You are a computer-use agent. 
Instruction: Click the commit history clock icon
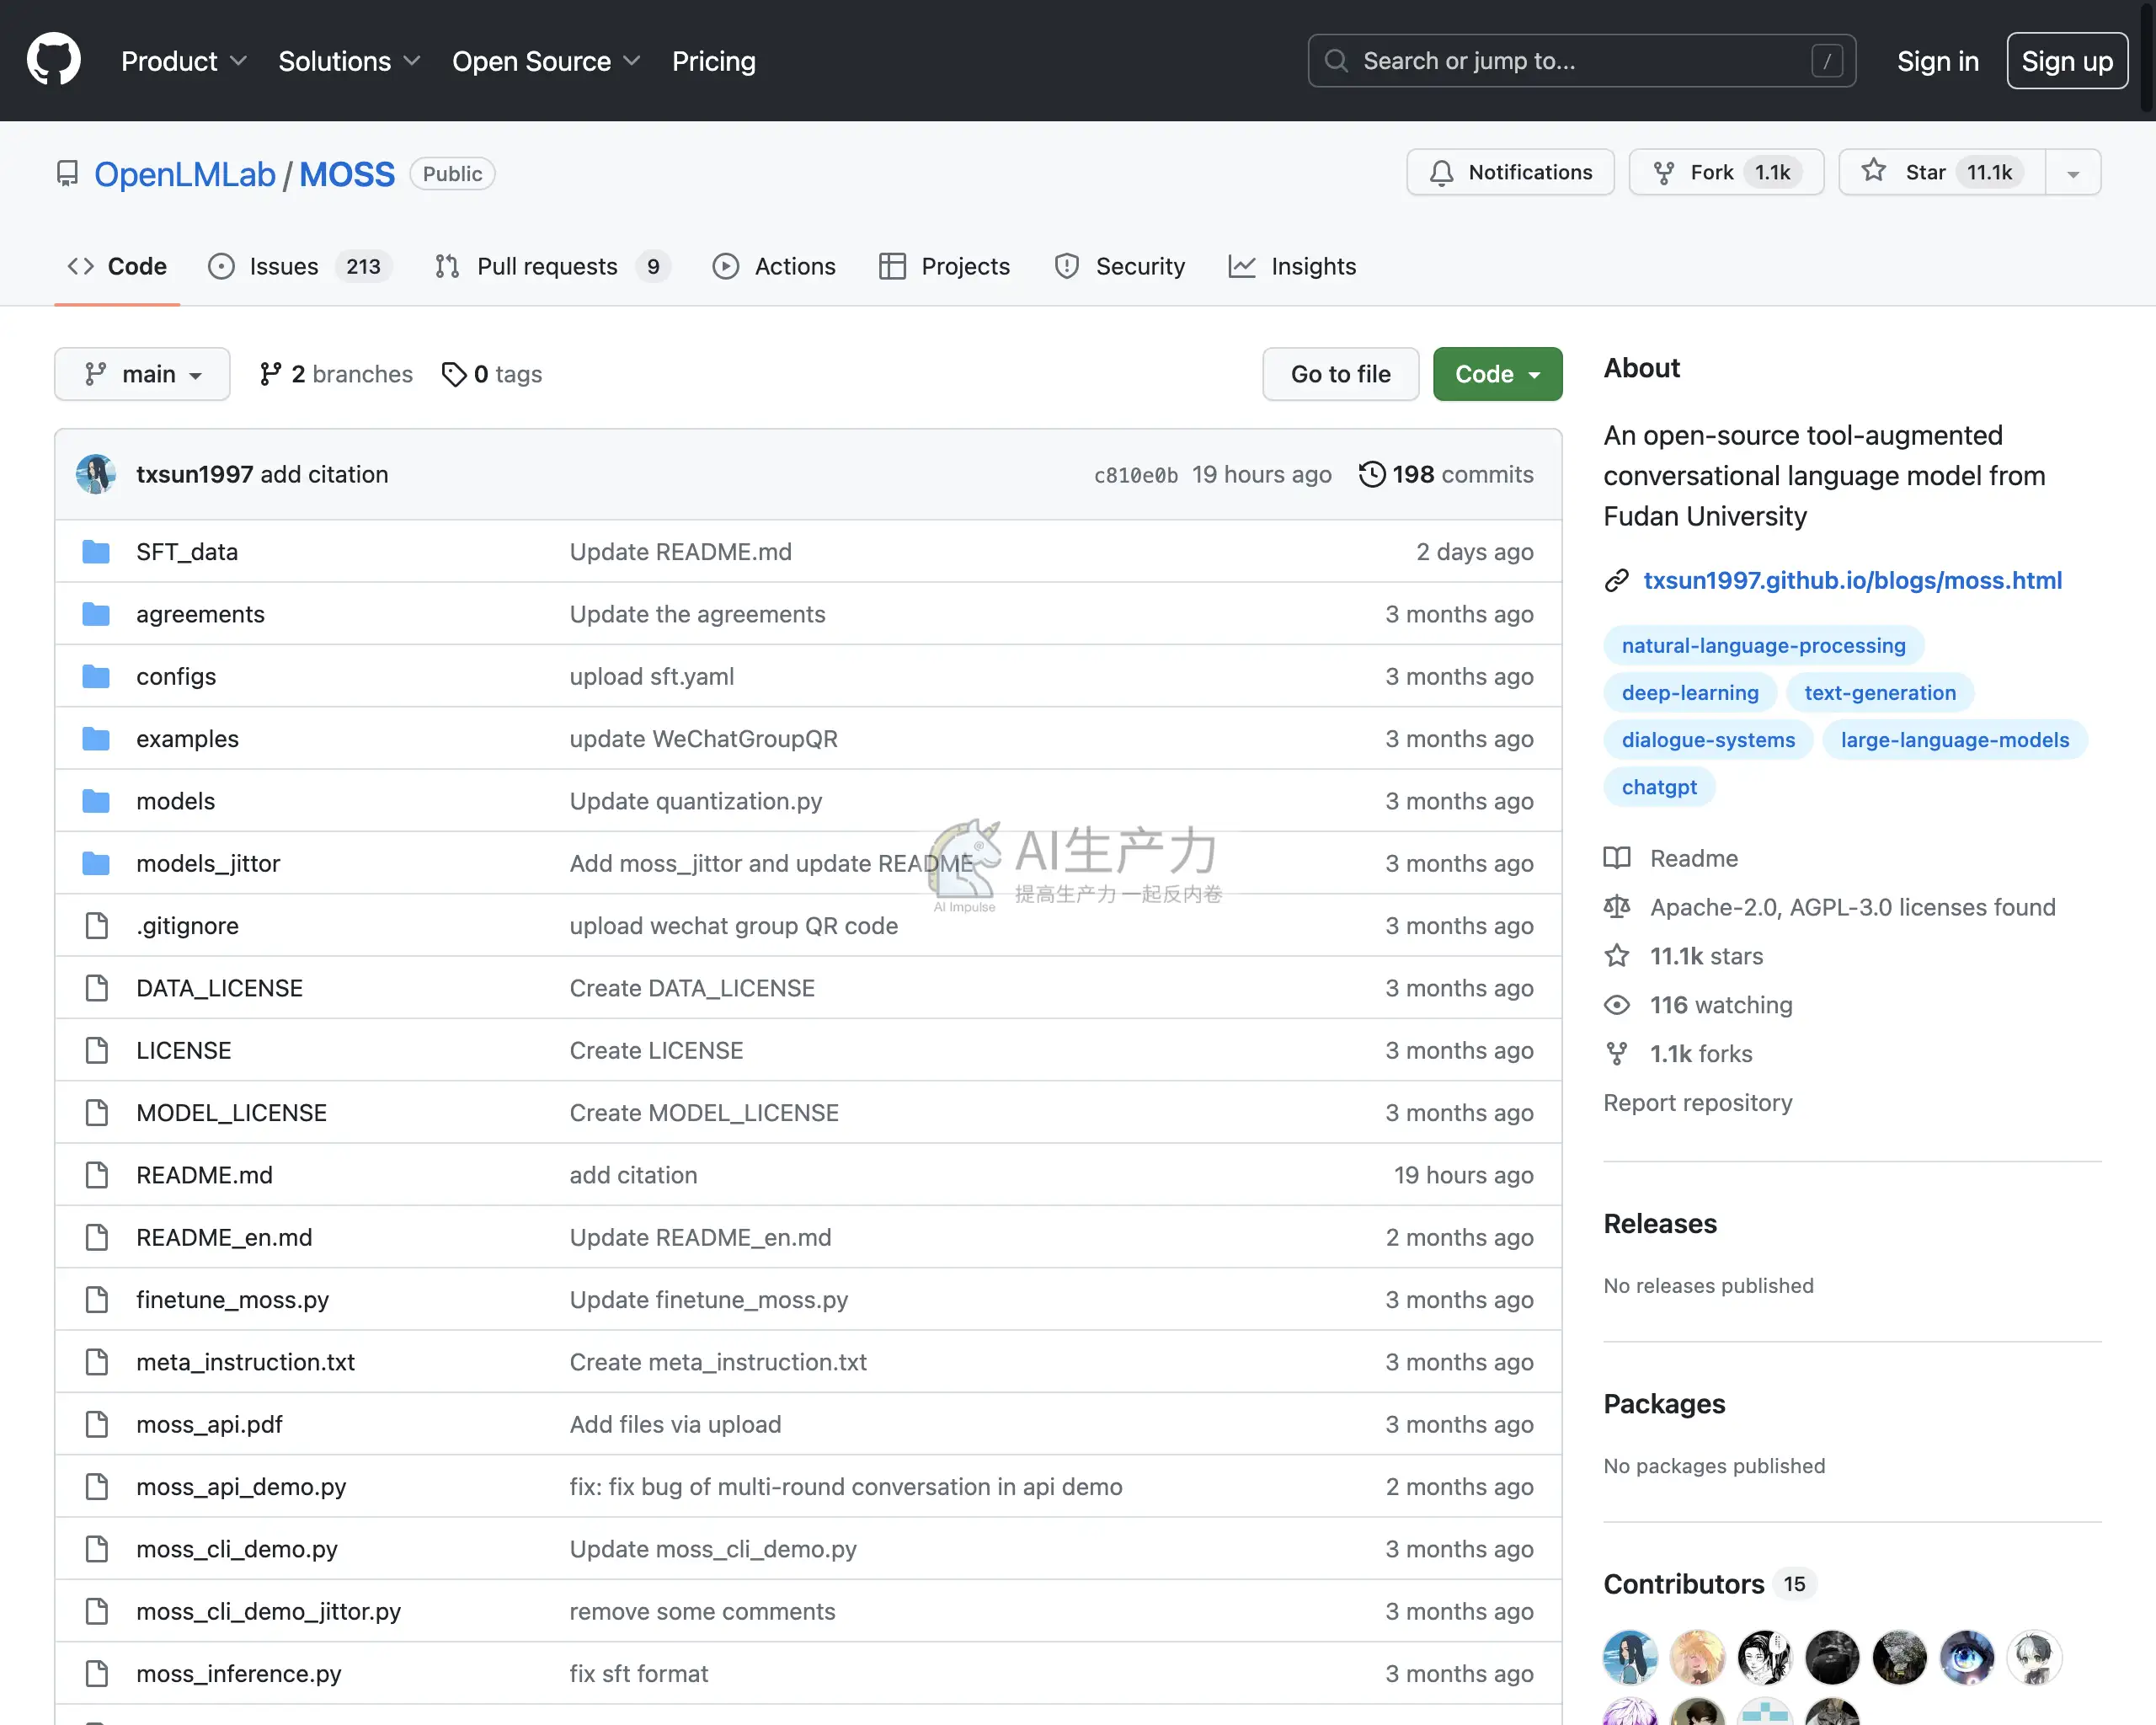(1372, 474)
